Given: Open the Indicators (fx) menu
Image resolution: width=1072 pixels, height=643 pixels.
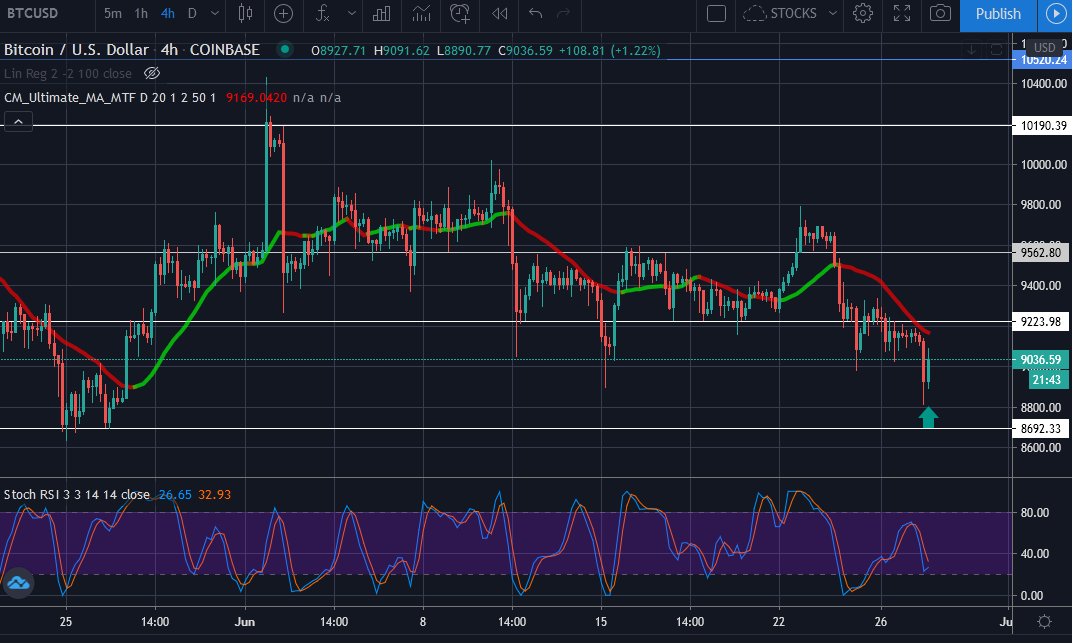Looking at the screenshot, I should click(322, 14).
